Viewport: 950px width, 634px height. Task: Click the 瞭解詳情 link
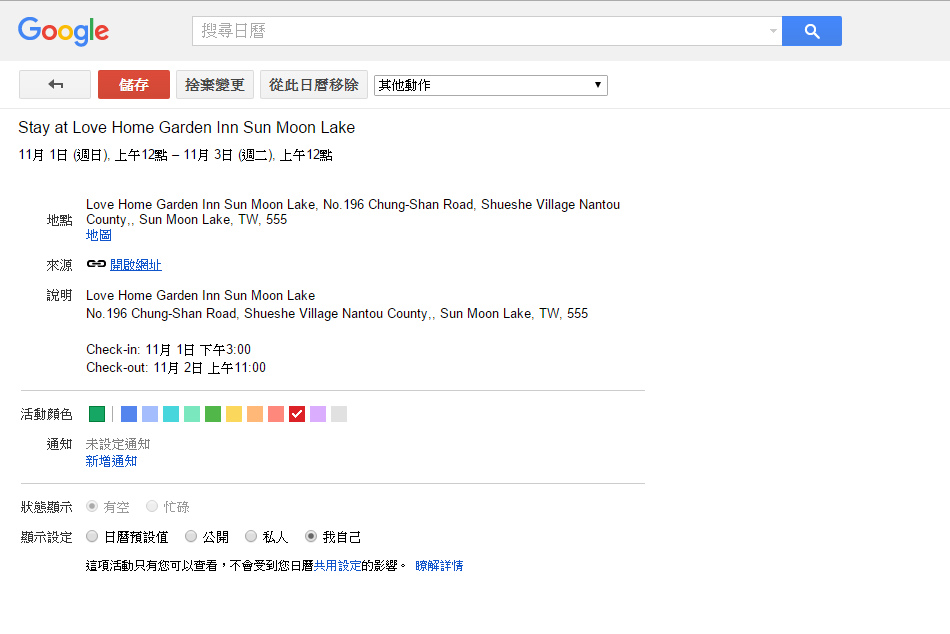click(x=439, y=566)
